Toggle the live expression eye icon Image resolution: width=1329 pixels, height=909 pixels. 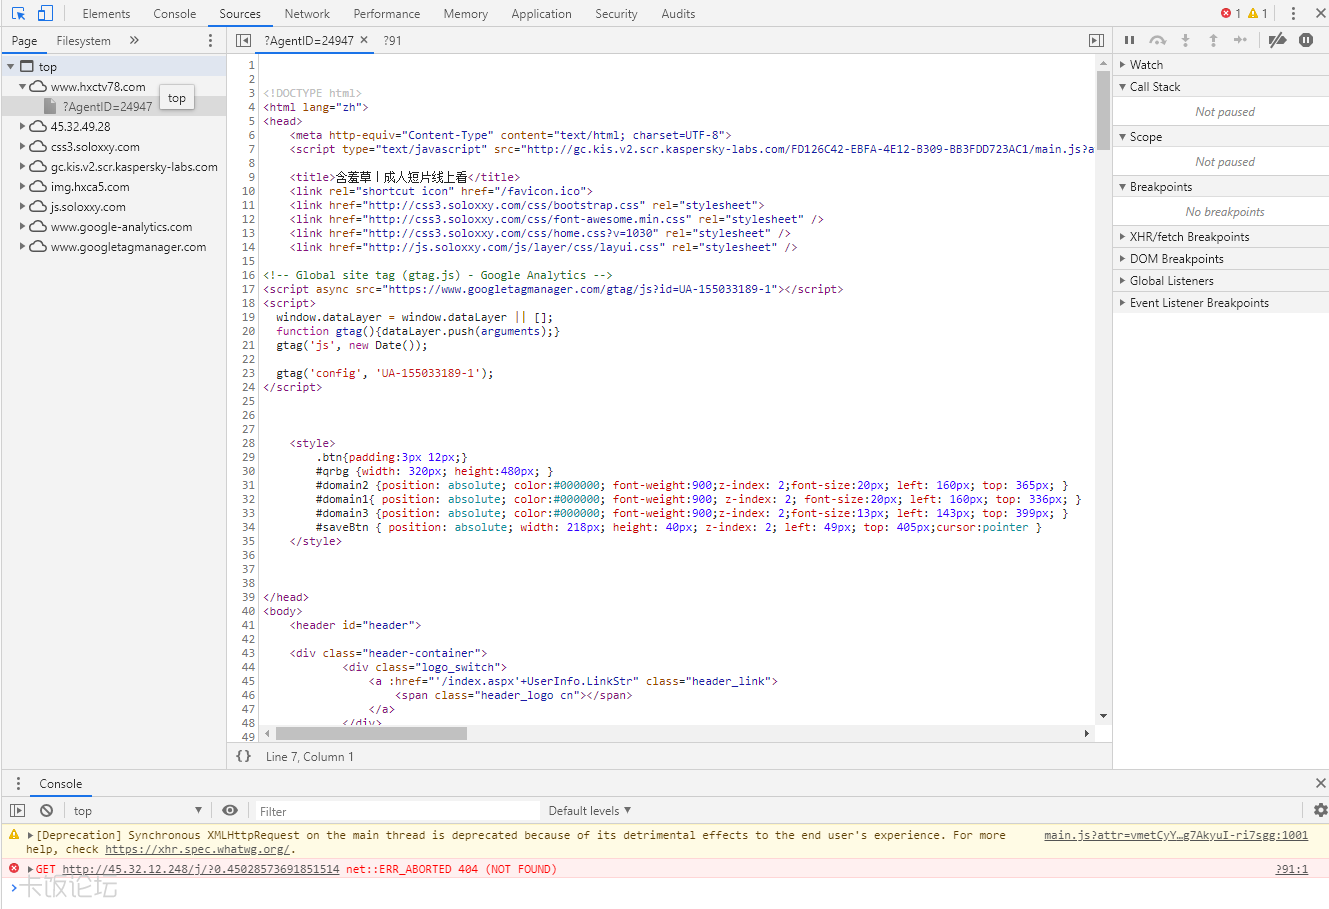tap(230, 810)
